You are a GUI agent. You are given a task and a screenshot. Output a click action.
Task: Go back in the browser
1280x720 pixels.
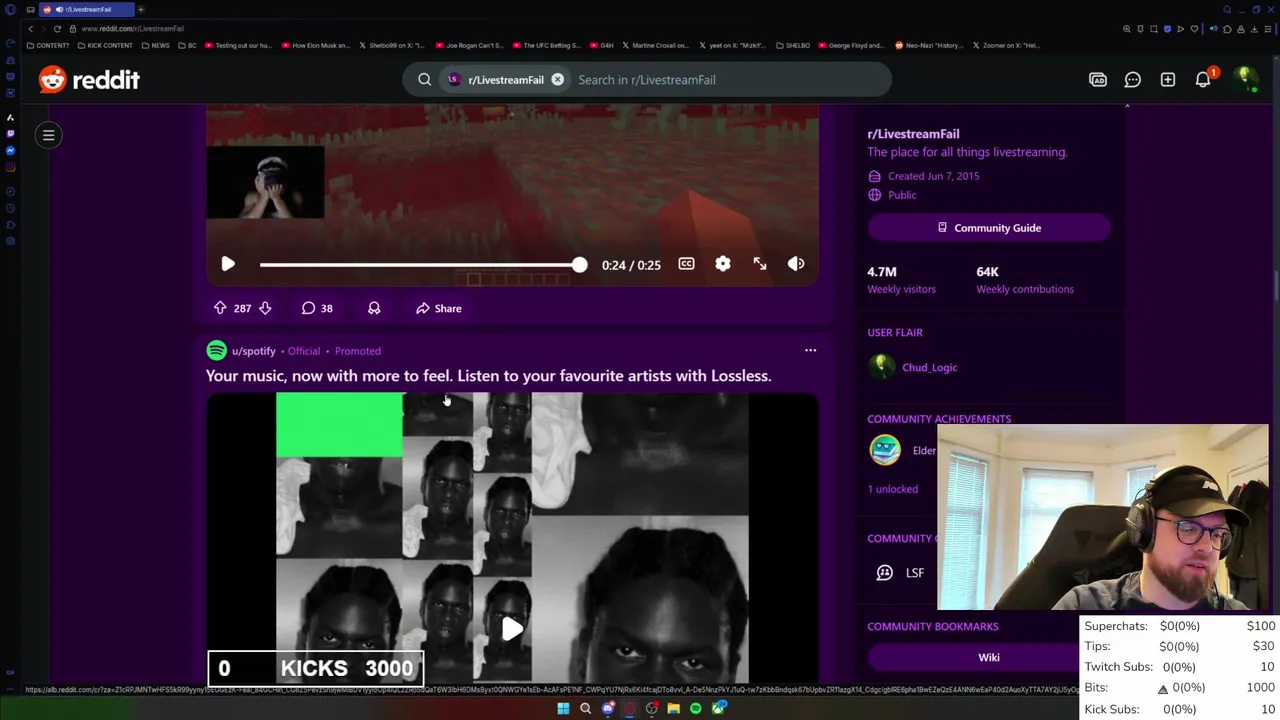point(31,28)
